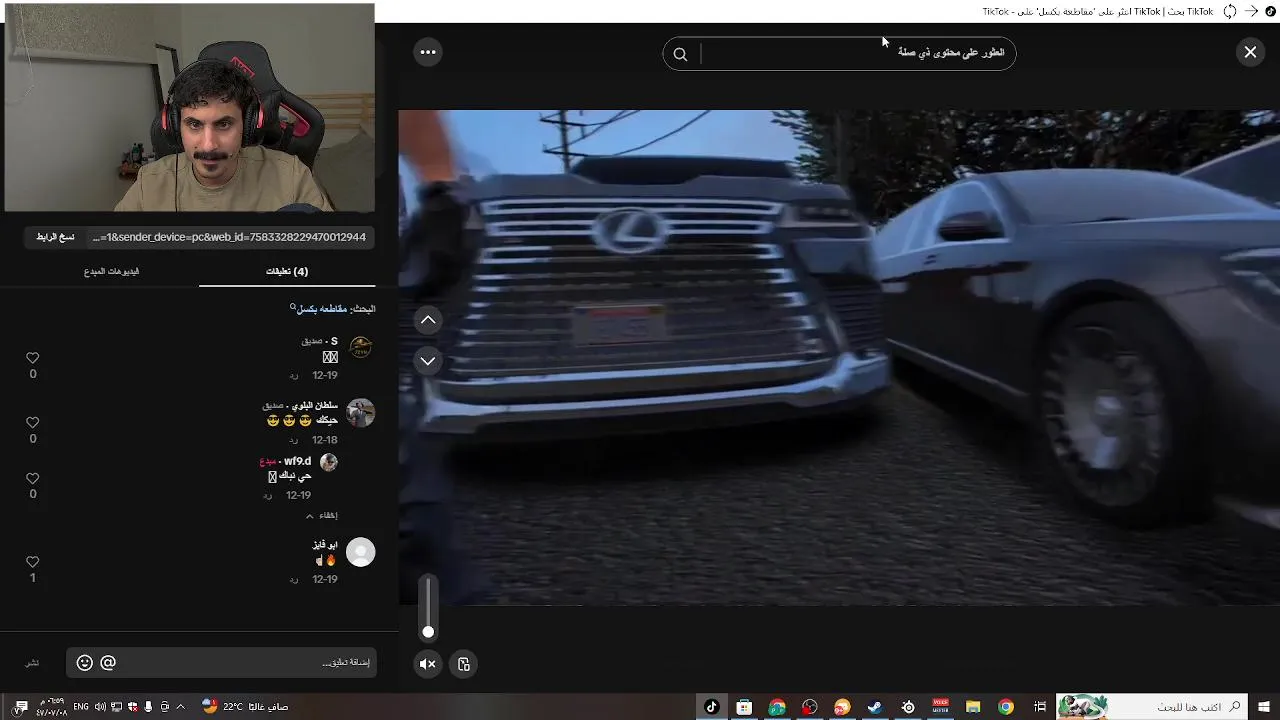Open the Meet Now camera tray icon
Screen dimensions: 1280x720
165,707
